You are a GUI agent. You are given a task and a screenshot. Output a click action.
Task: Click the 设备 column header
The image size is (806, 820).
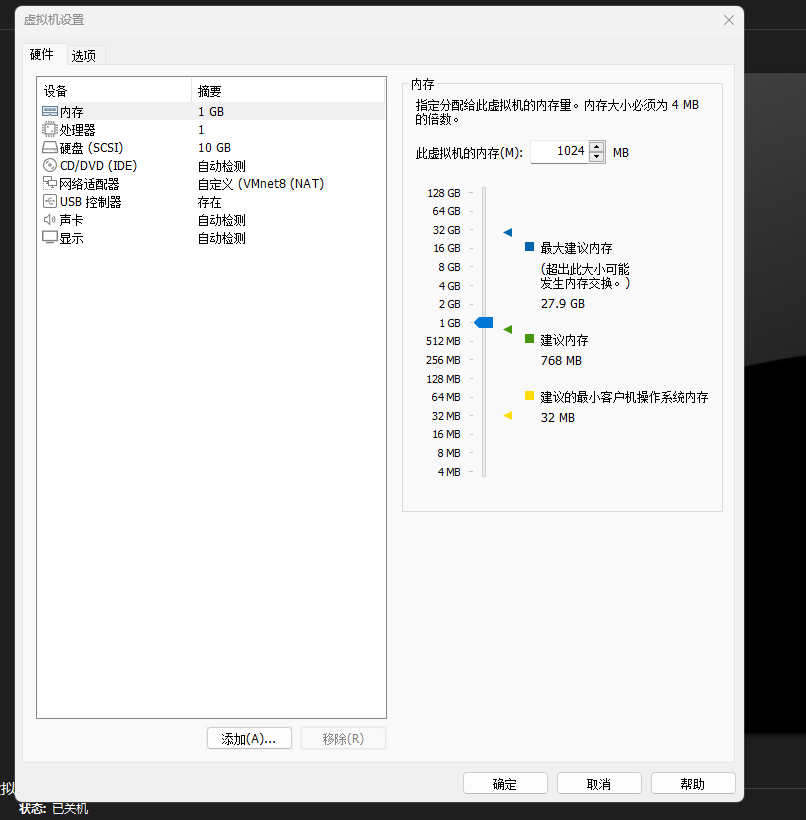(x=115, y=91)
